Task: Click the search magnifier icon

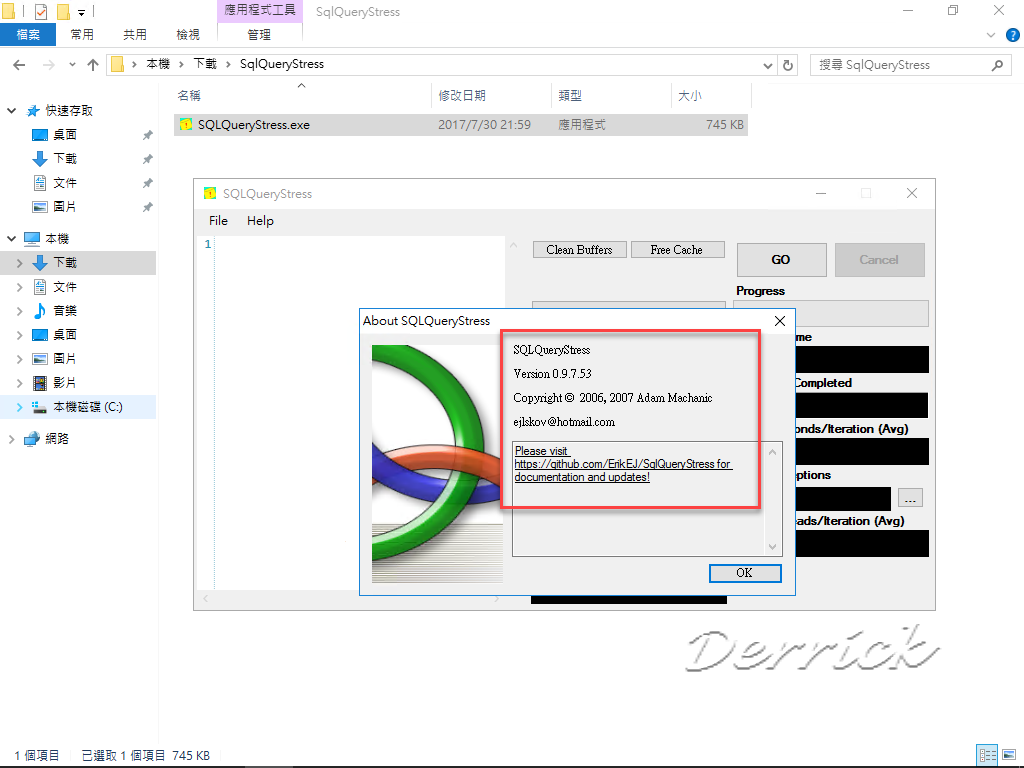Action: (x=997, y=65)
